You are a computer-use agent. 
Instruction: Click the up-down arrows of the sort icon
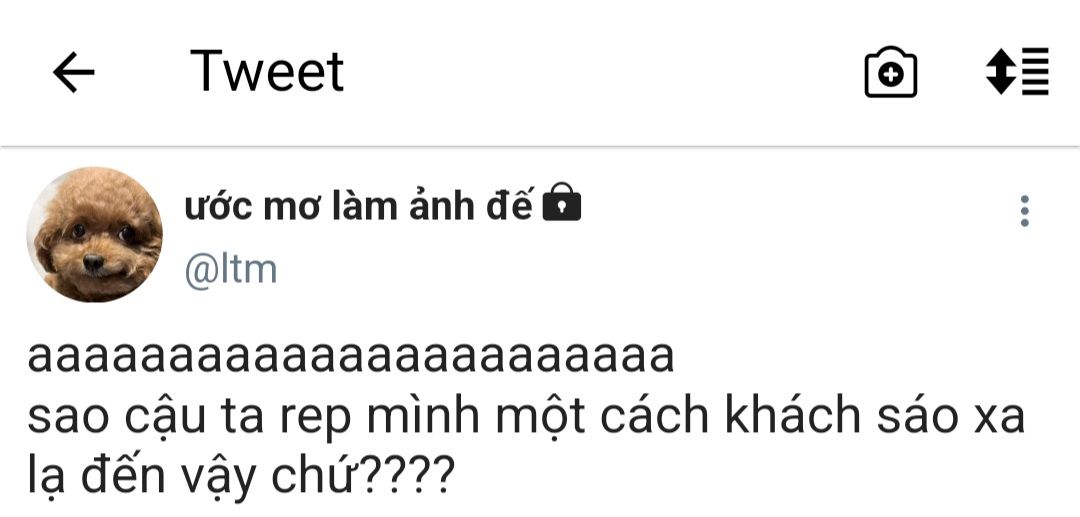pos(1001,71)
